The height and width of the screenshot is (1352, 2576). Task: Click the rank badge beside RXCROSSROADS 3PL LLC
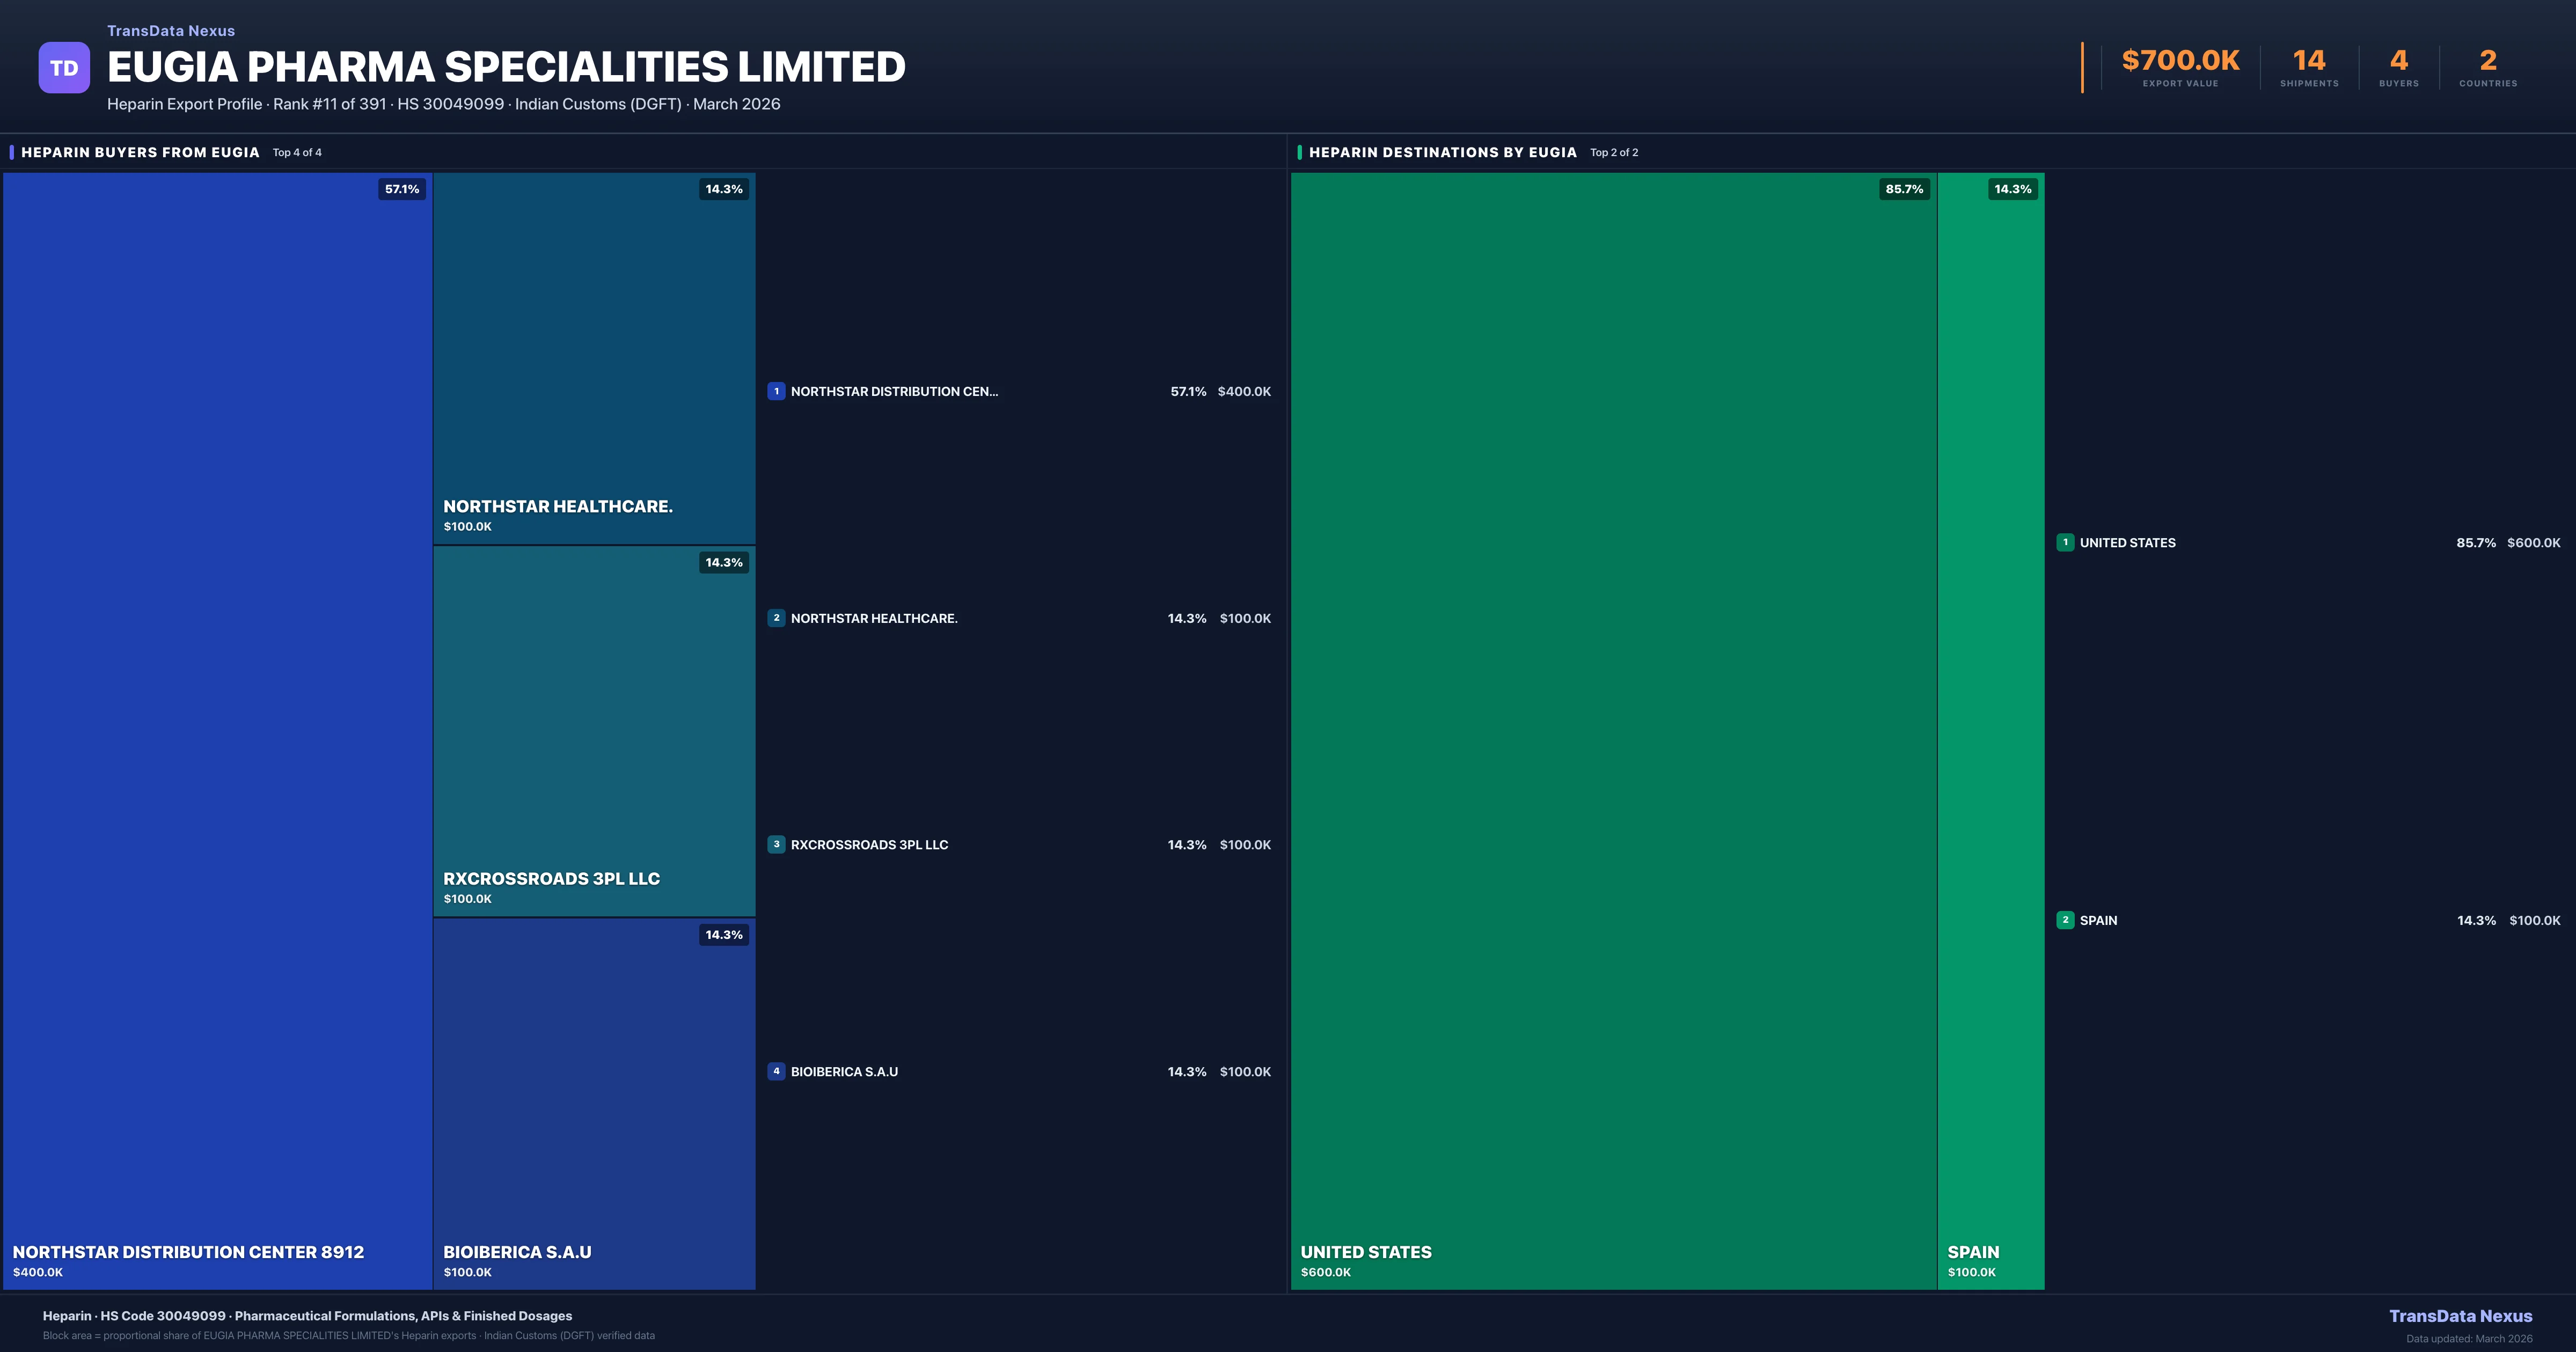coord(777,844)
